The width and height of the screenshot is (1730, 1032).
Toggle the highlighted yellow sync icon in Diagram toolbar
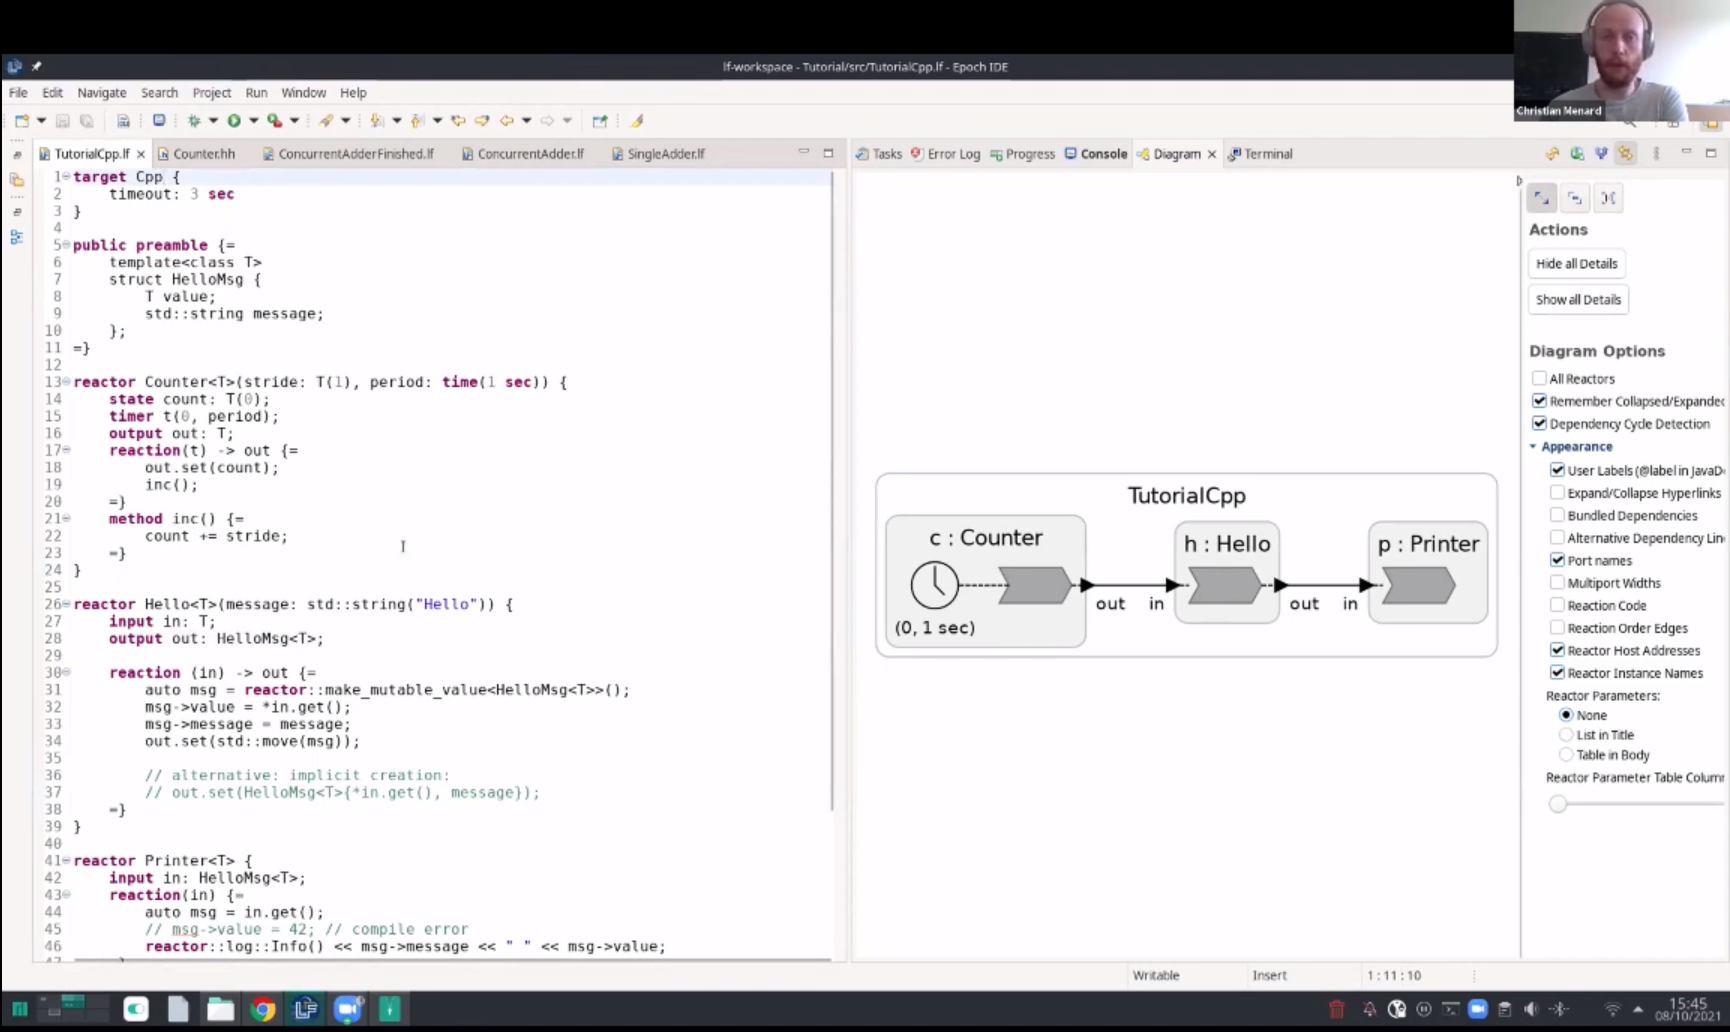pyautogui.click(x=1626, y=154)
